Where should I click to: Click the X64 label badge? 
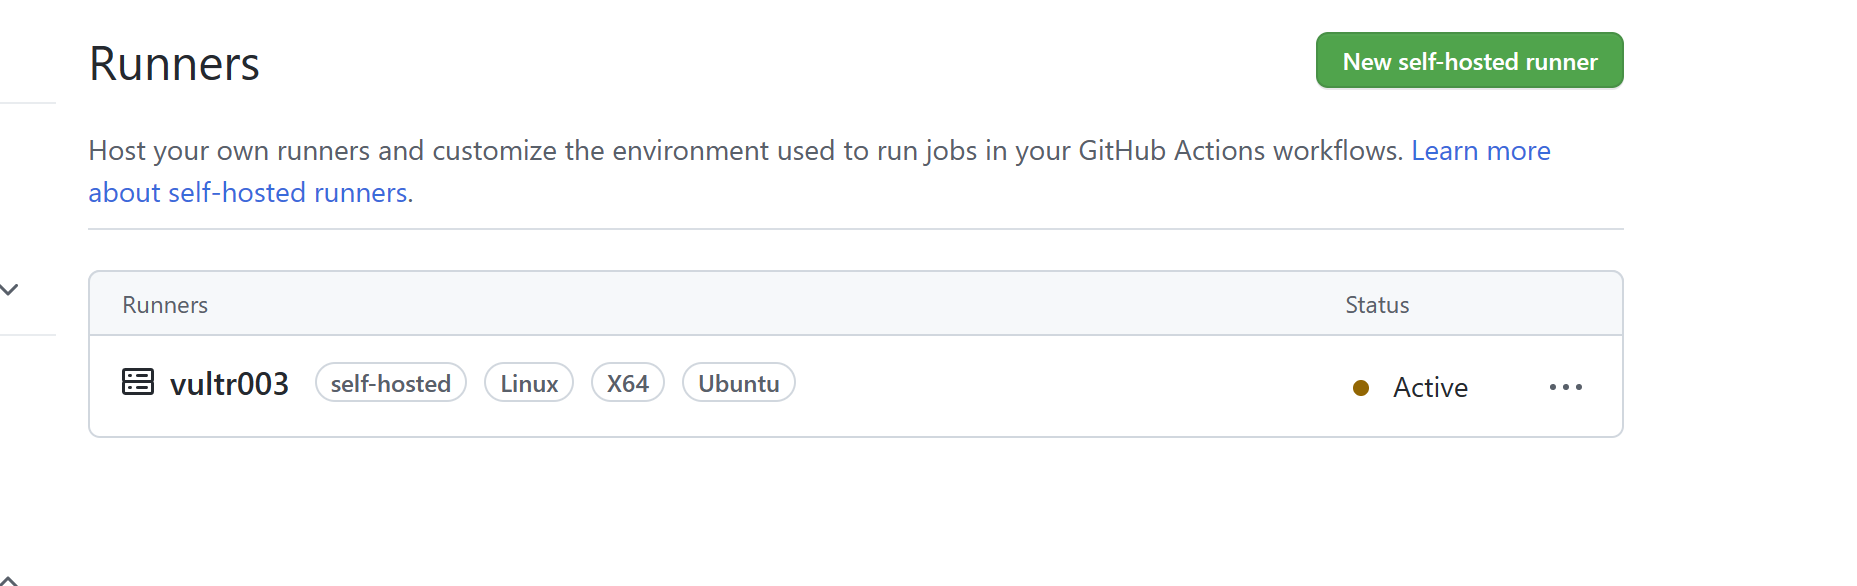627,382
